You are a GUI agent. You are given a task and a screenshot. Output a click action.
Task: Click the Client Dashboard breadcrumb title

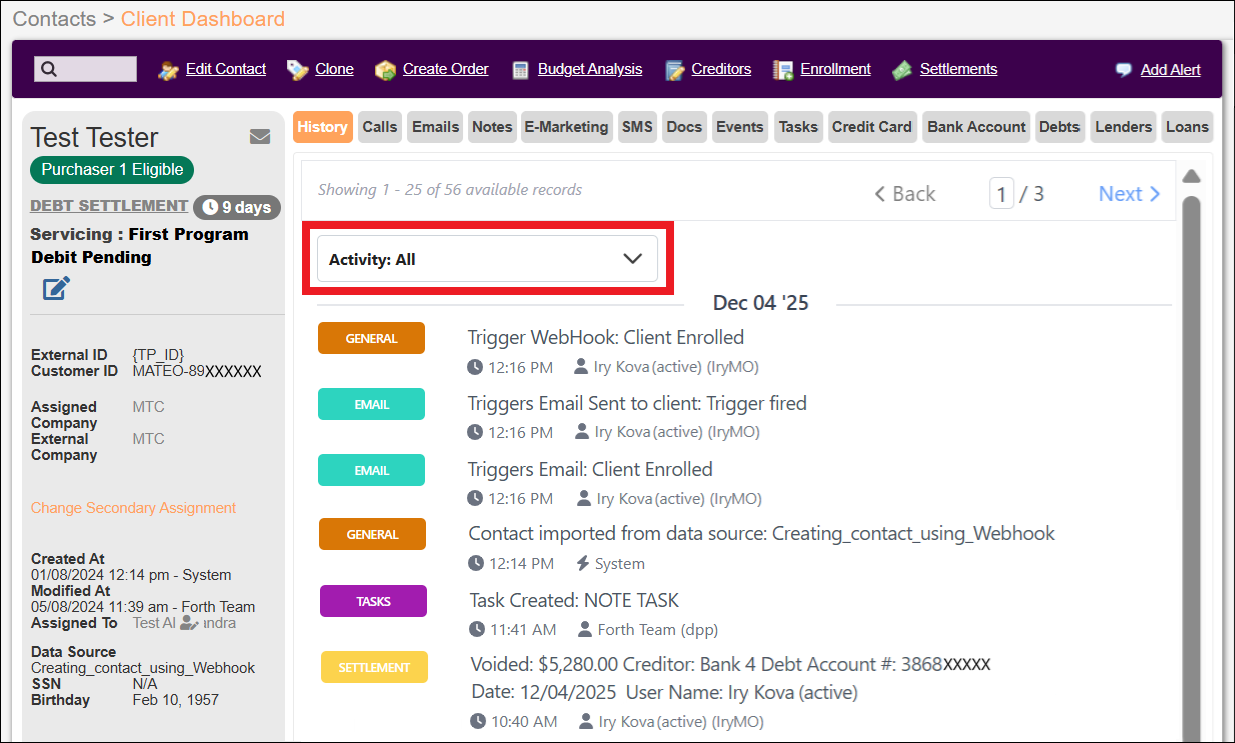(203, 19)
